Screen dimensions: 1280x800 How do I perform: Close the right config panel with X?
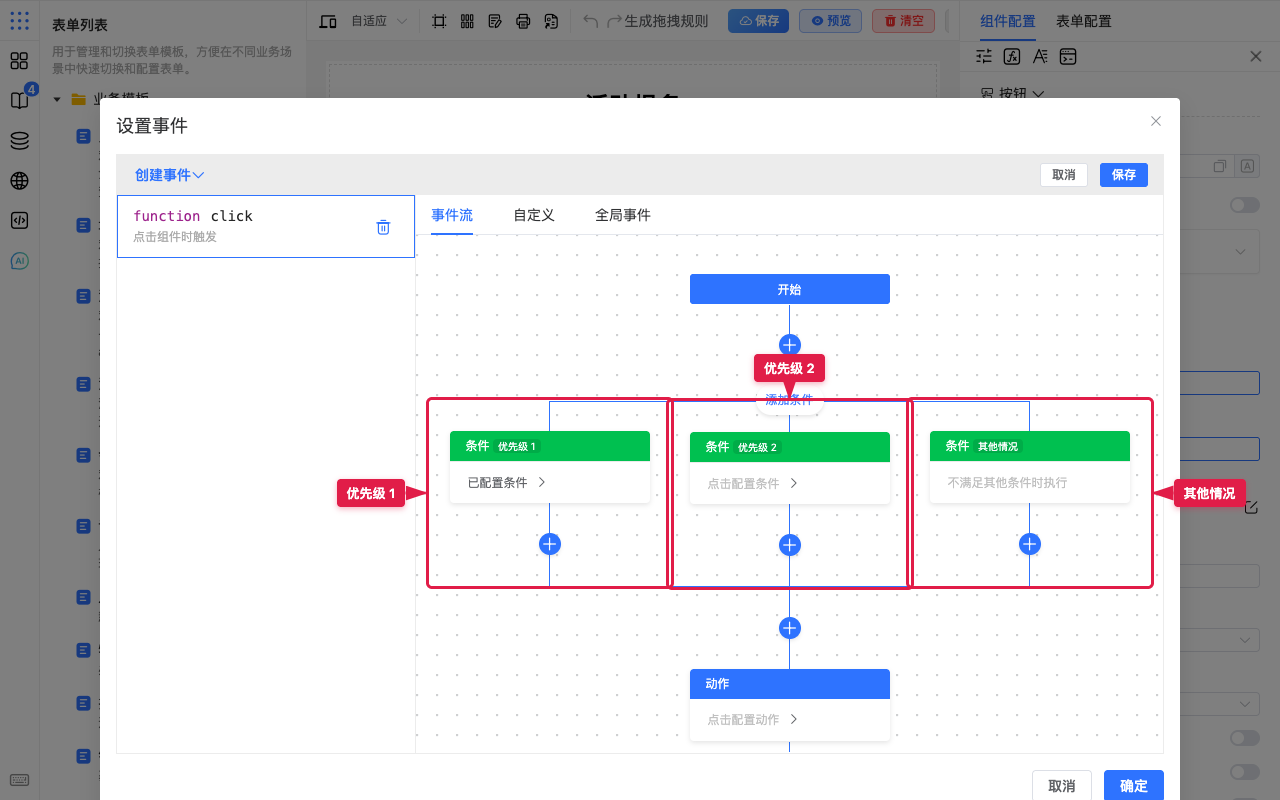[x=1256, y=56]
